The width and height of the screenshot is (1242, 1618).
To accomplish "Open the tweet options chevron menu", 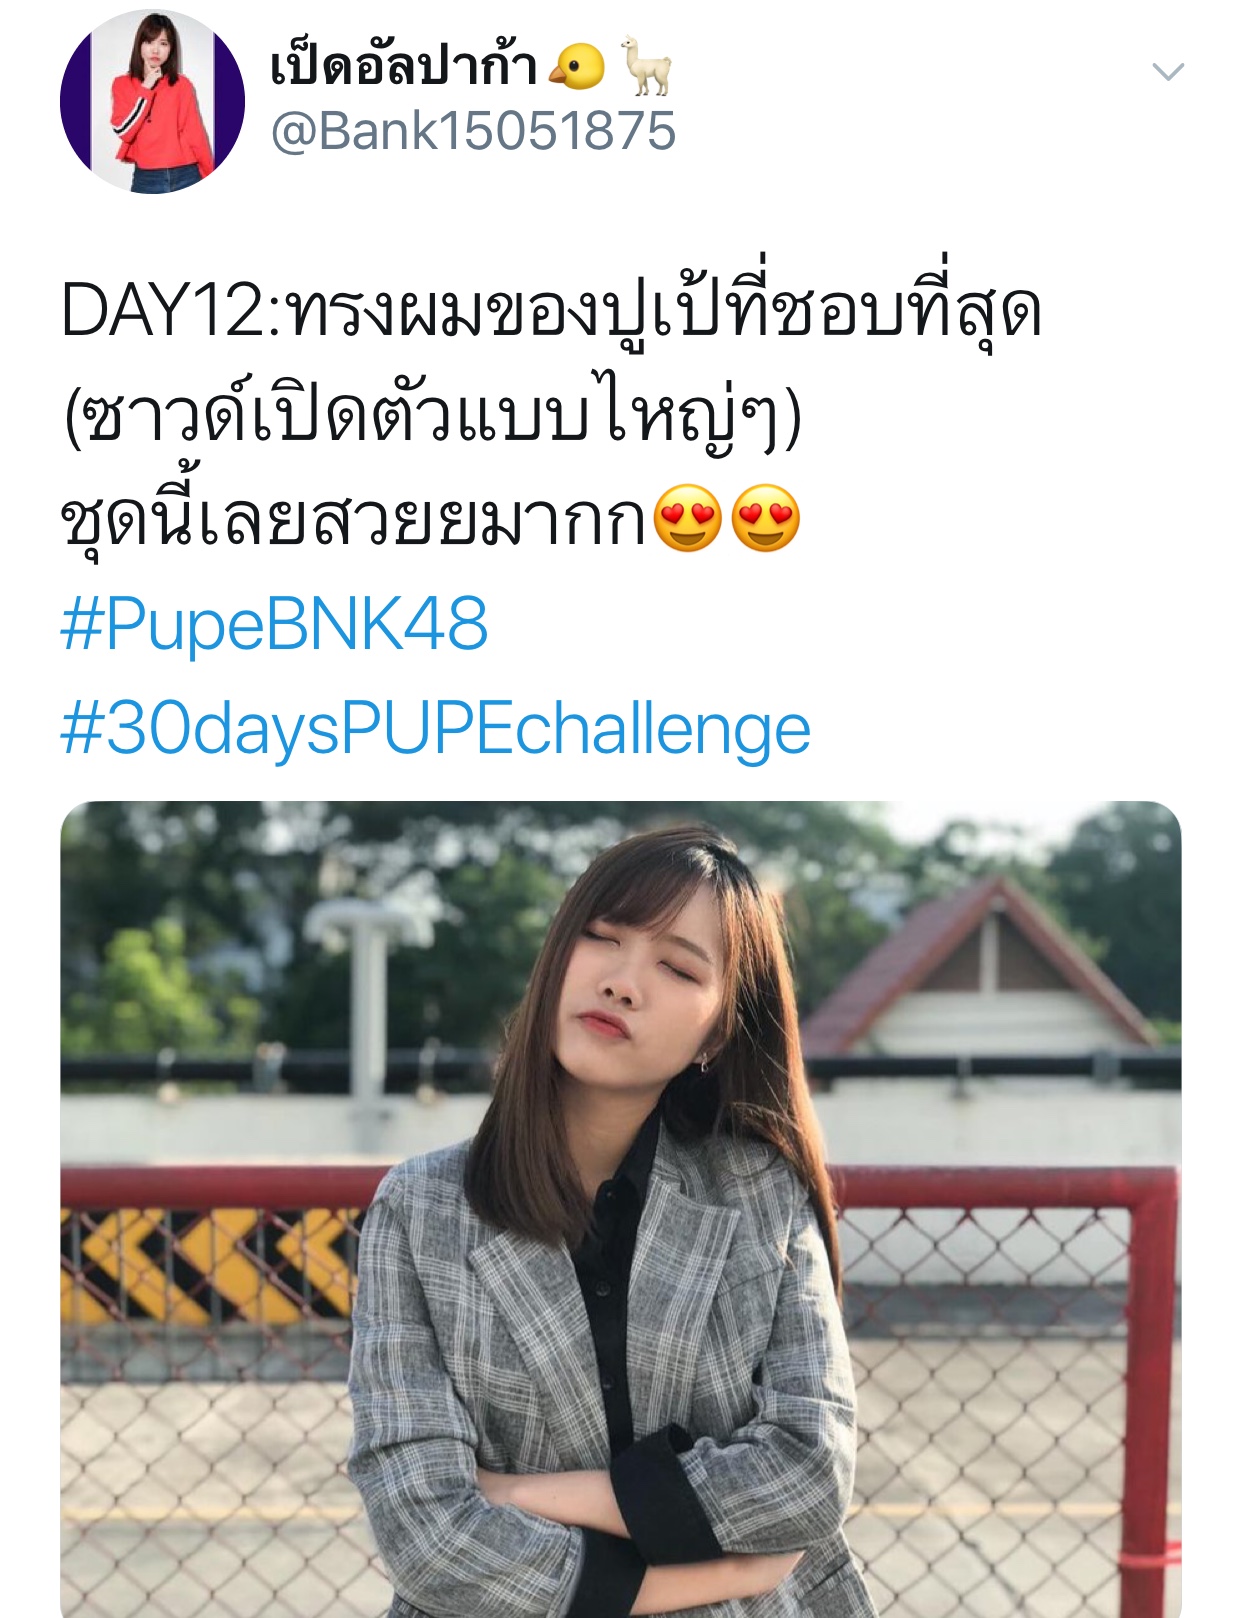I will point(1168,71).
